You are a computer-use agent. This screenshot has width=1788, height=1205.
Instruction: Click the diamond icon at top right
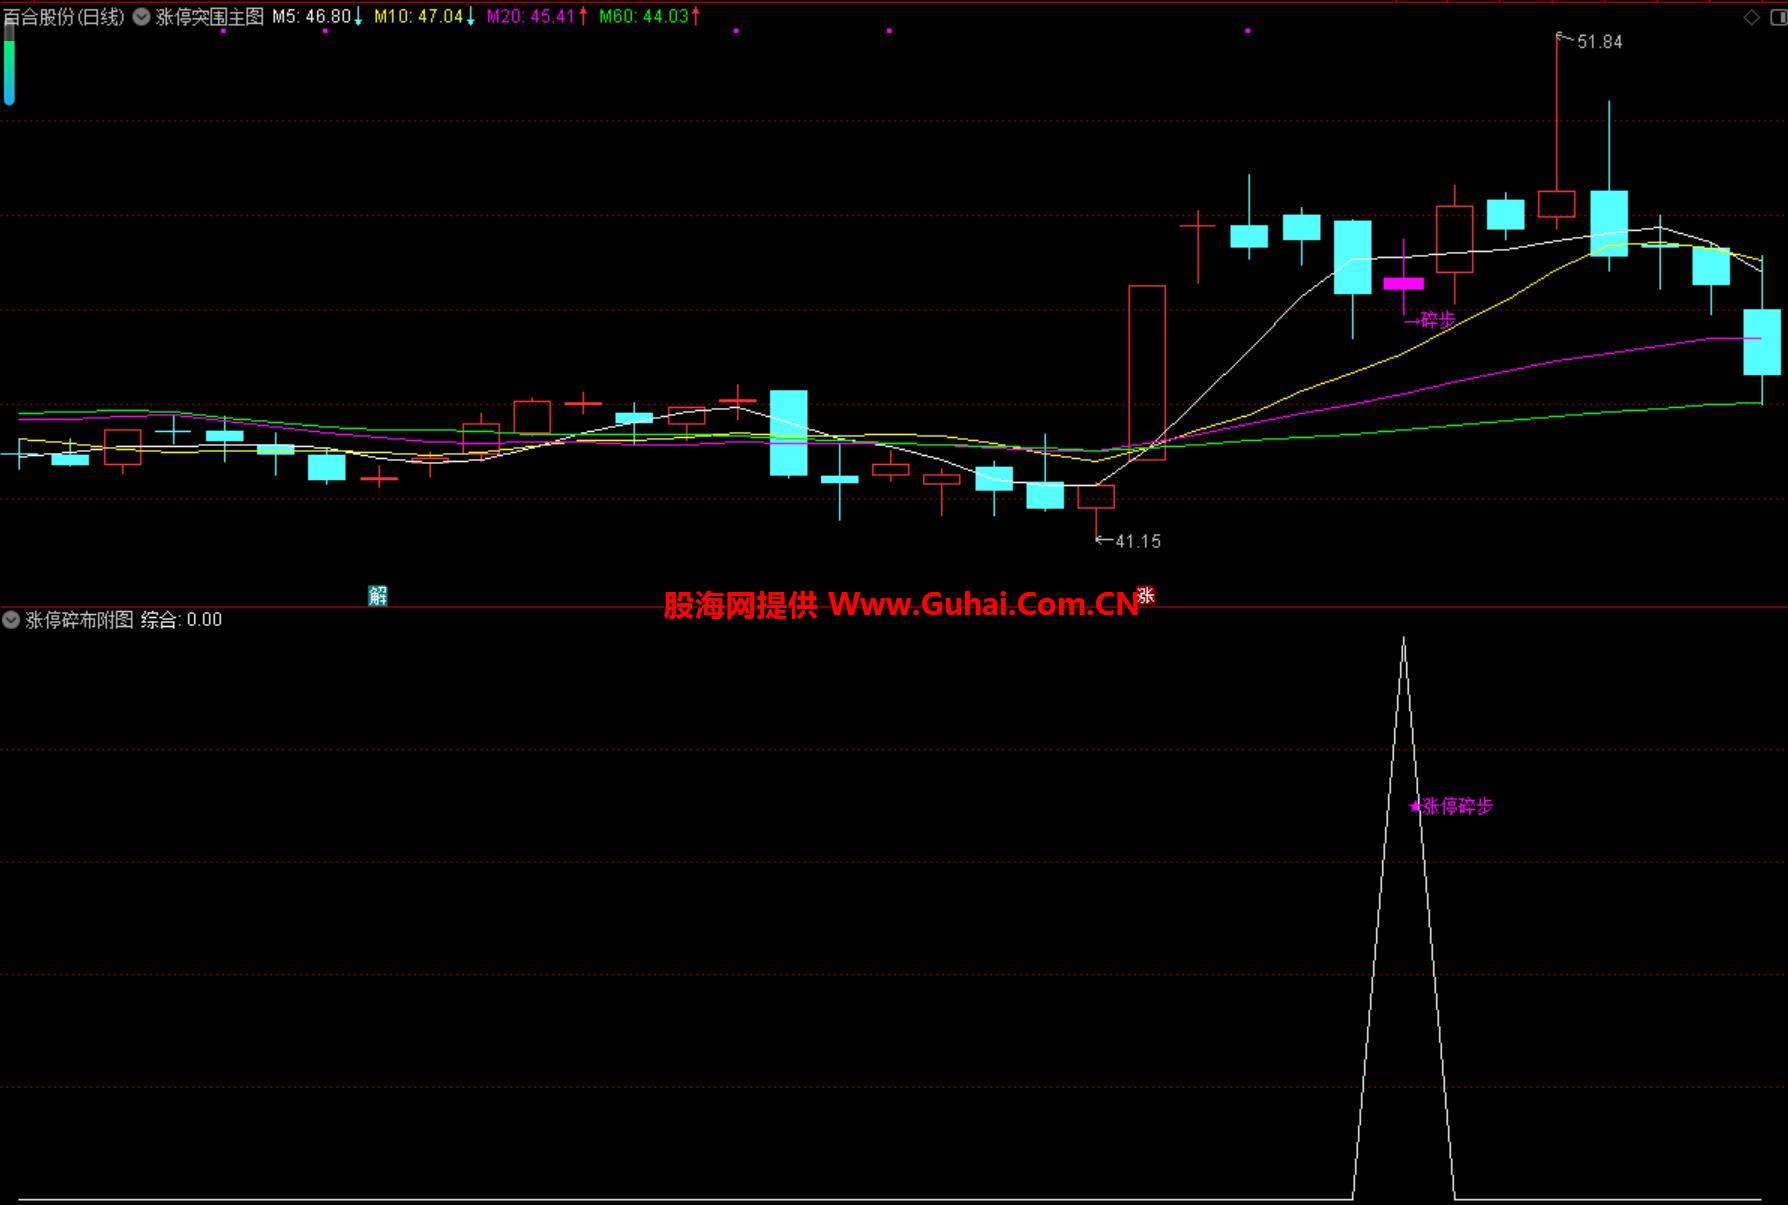1751,17
